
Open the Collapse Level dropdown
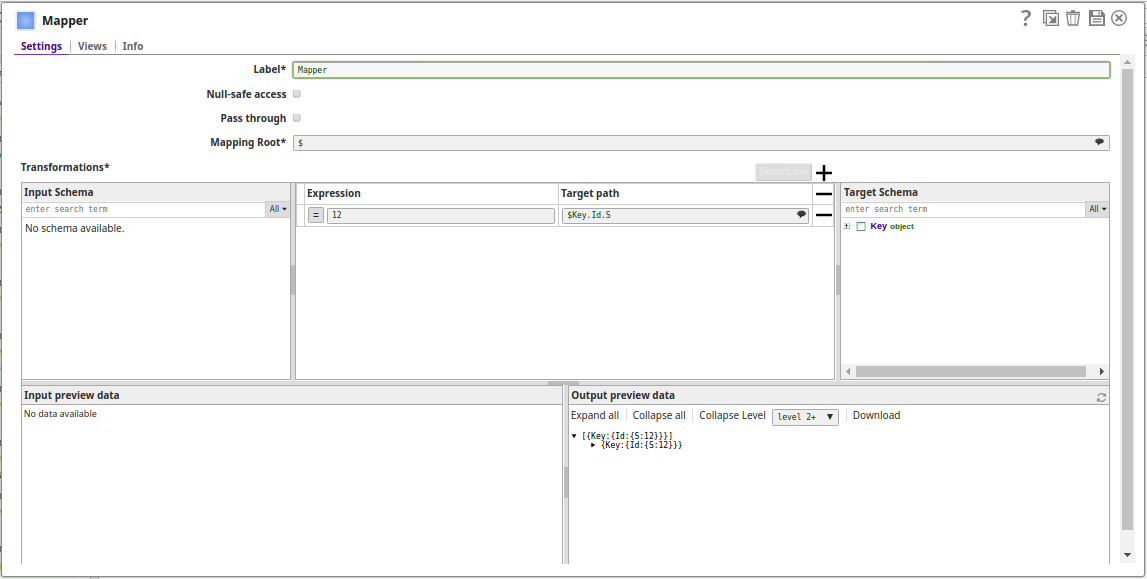click(x=805, y=417)
